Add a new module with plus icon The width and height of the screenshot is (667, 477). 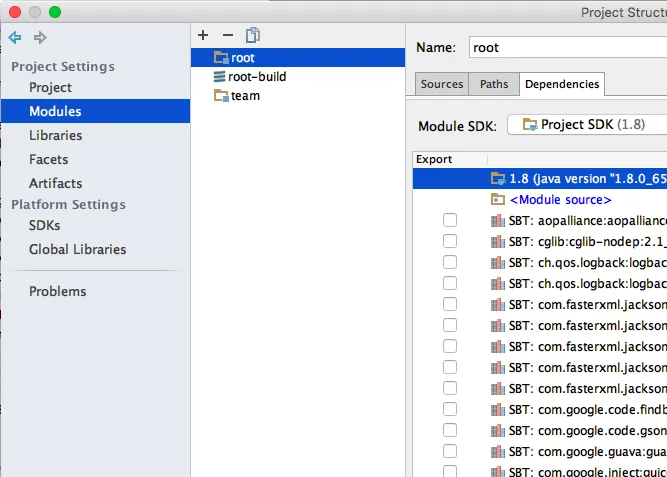pos(203,35)
